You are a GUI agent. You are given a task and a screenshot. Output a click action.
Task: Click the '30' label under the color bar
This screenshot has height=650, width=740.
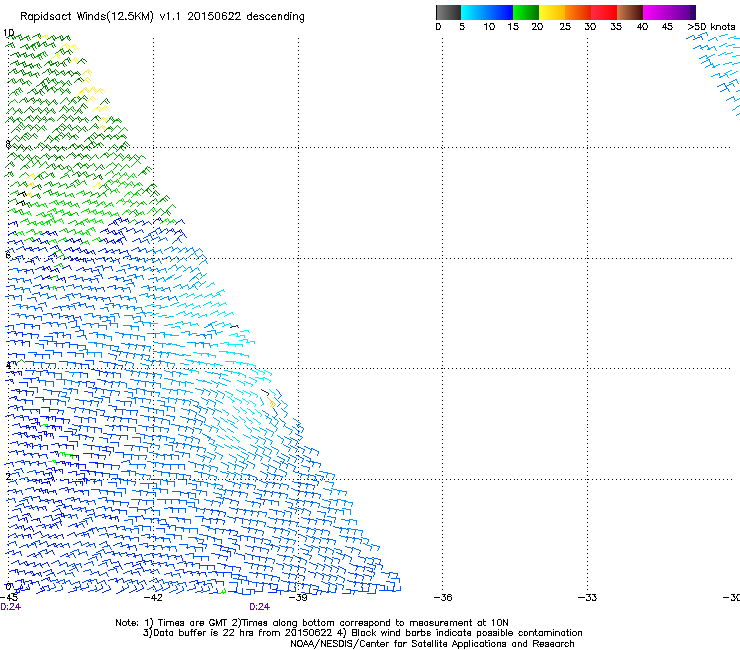(x=590, y=27)
